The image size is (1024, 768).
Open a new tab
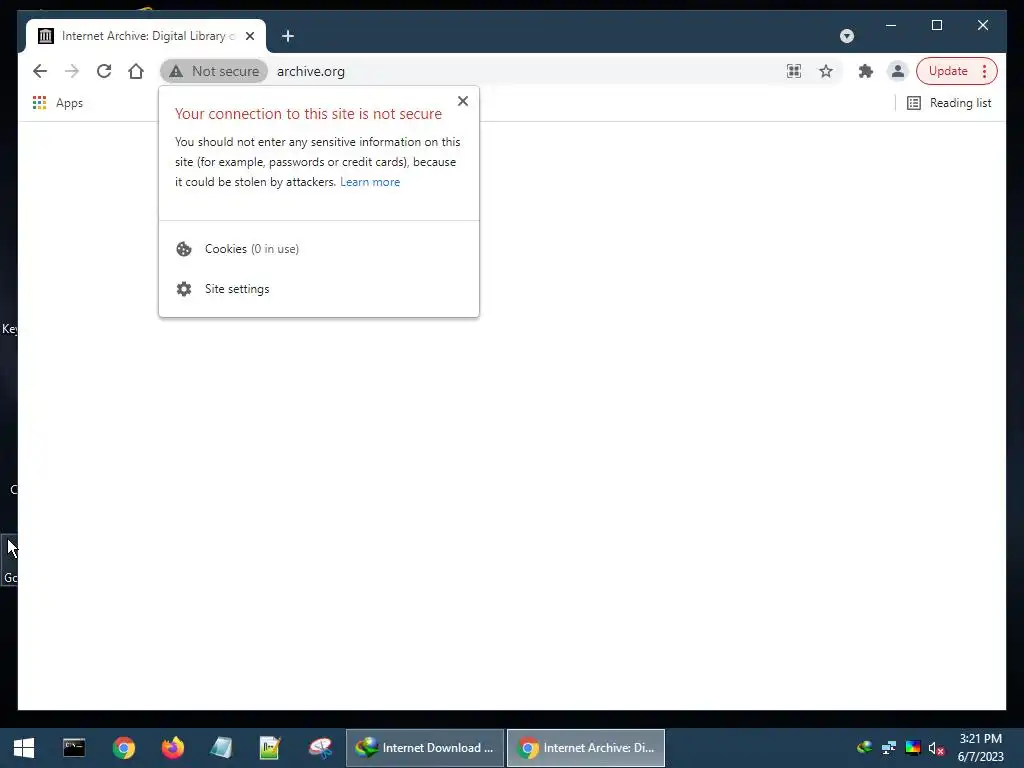288,36
